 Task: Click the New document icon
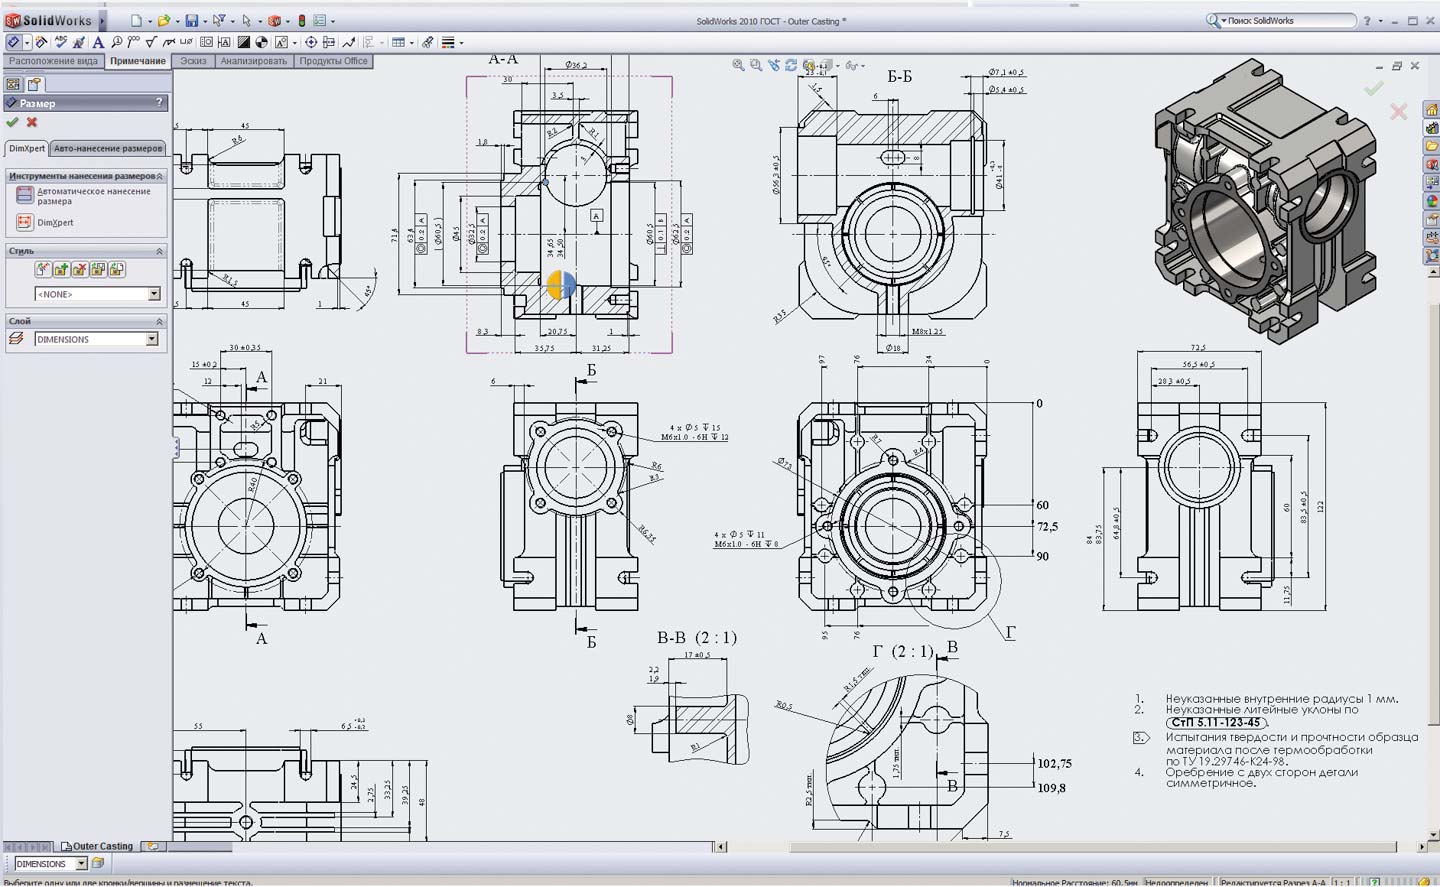136,20
